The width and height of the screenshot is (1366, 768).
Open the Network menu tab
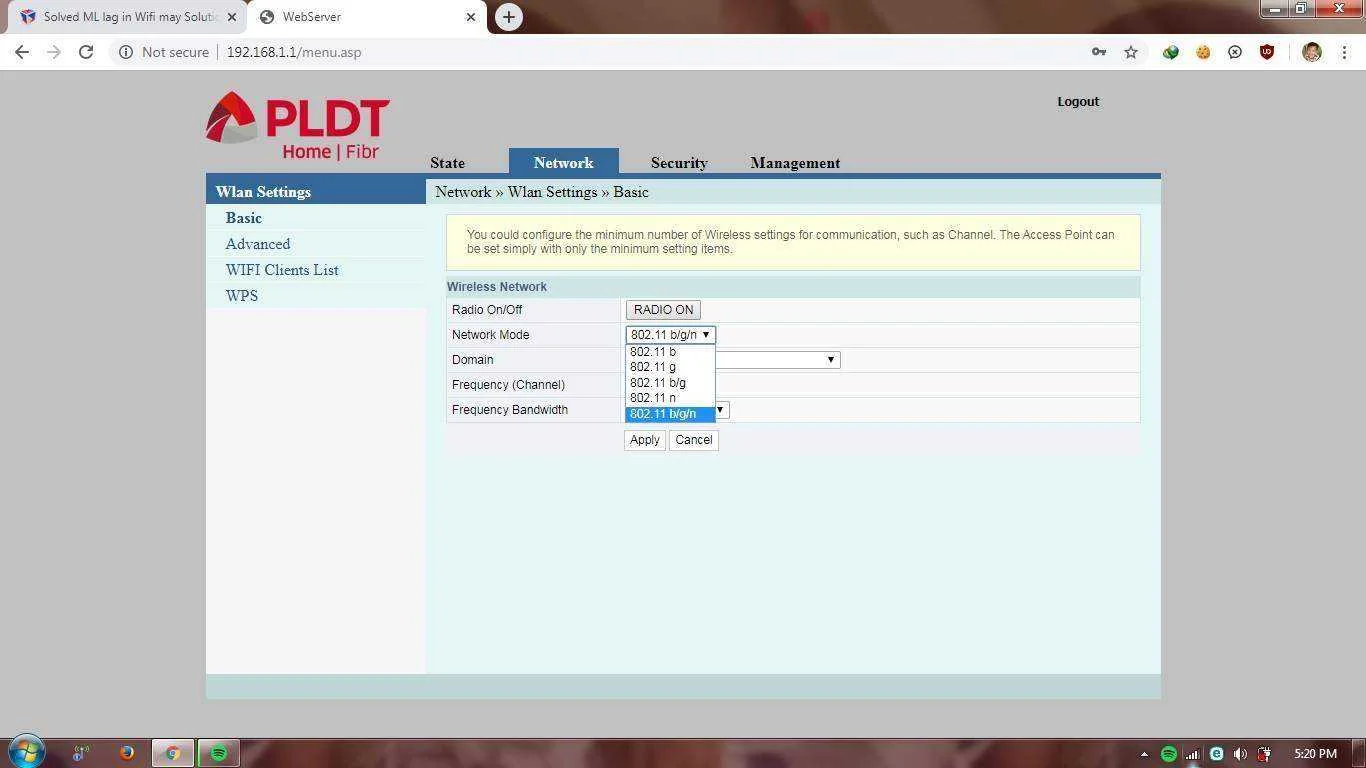pos(563,162)
